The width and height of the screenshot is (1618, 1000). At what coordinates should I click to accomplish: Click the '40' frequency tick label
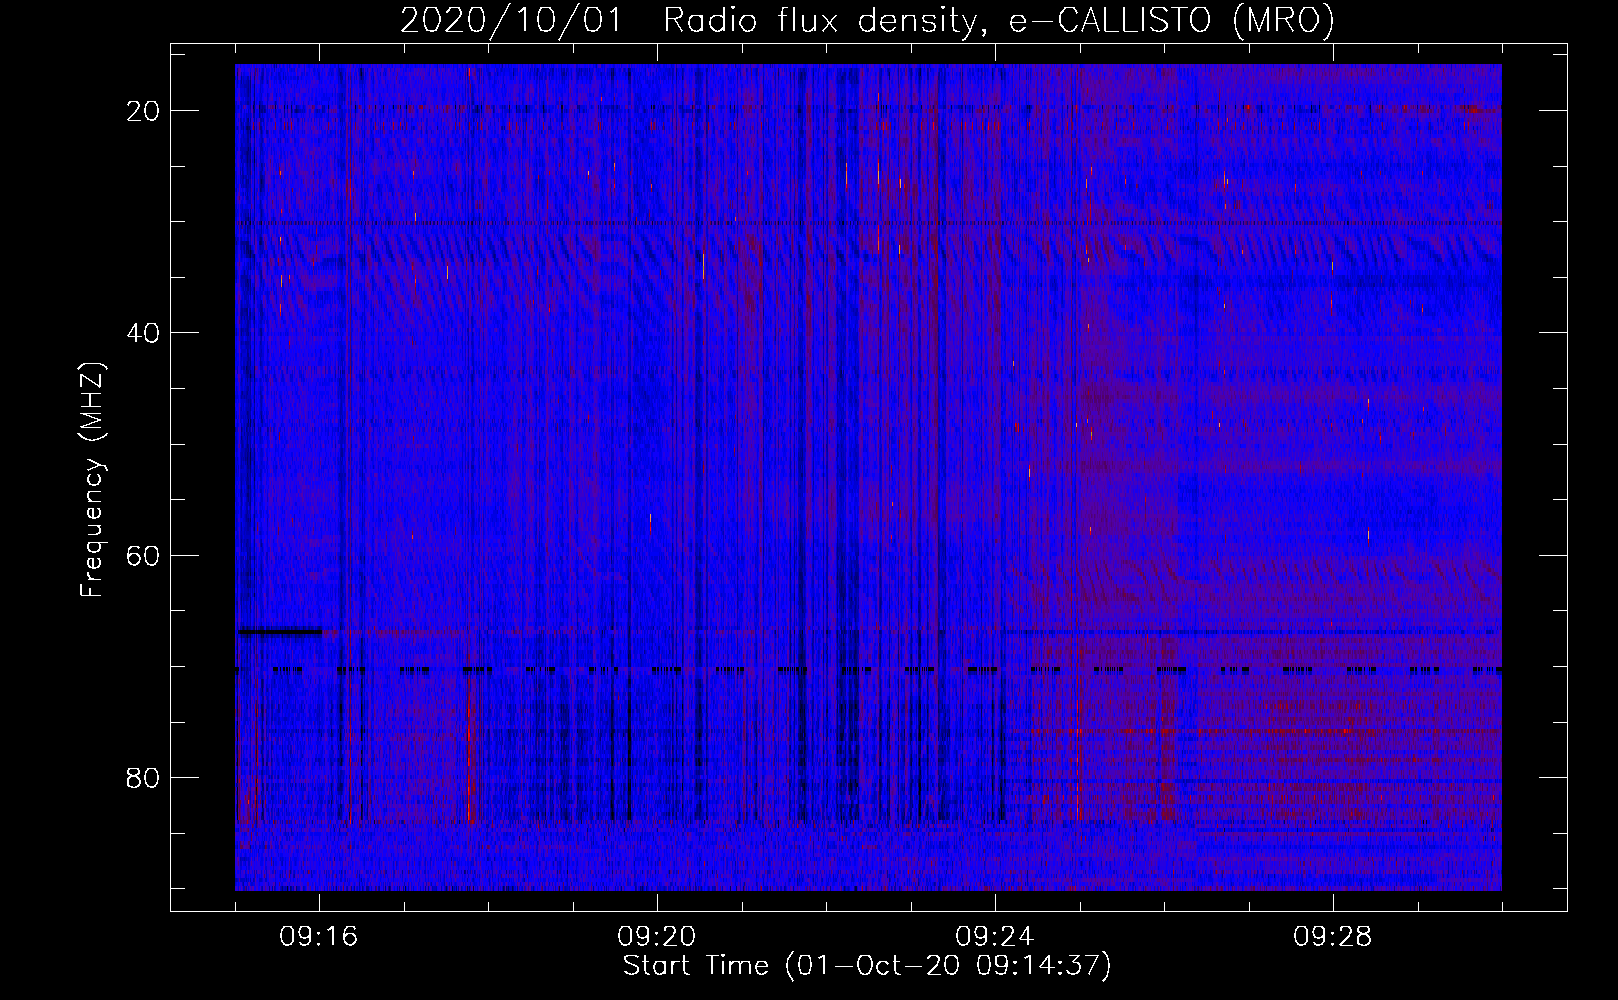coord(143,333)
